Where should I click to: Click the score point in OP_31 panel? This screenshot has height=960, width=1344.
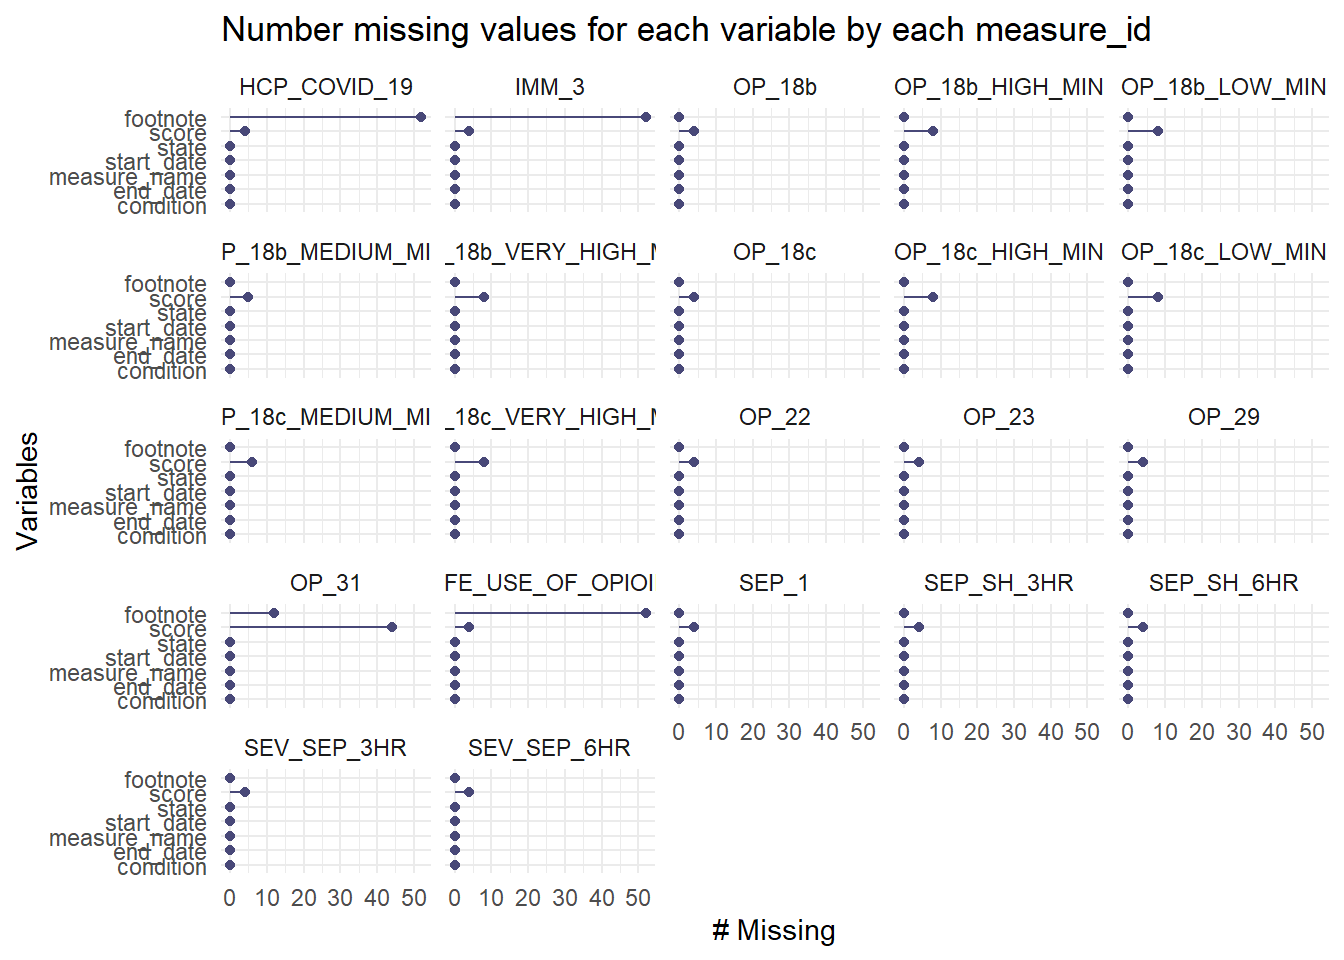(x=392, y=627)
